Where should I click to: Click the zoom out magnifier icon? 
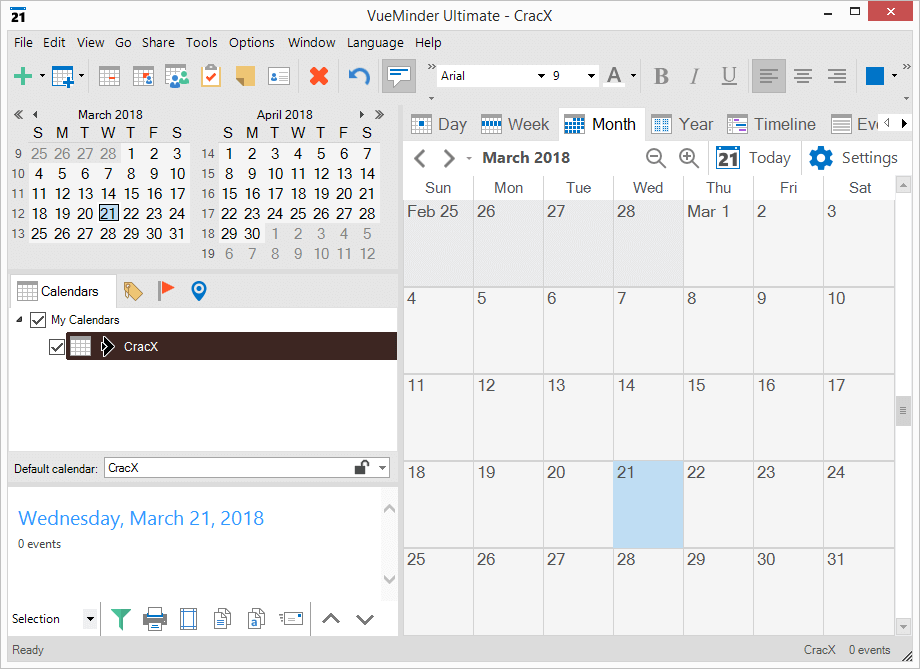click(655, 158)
